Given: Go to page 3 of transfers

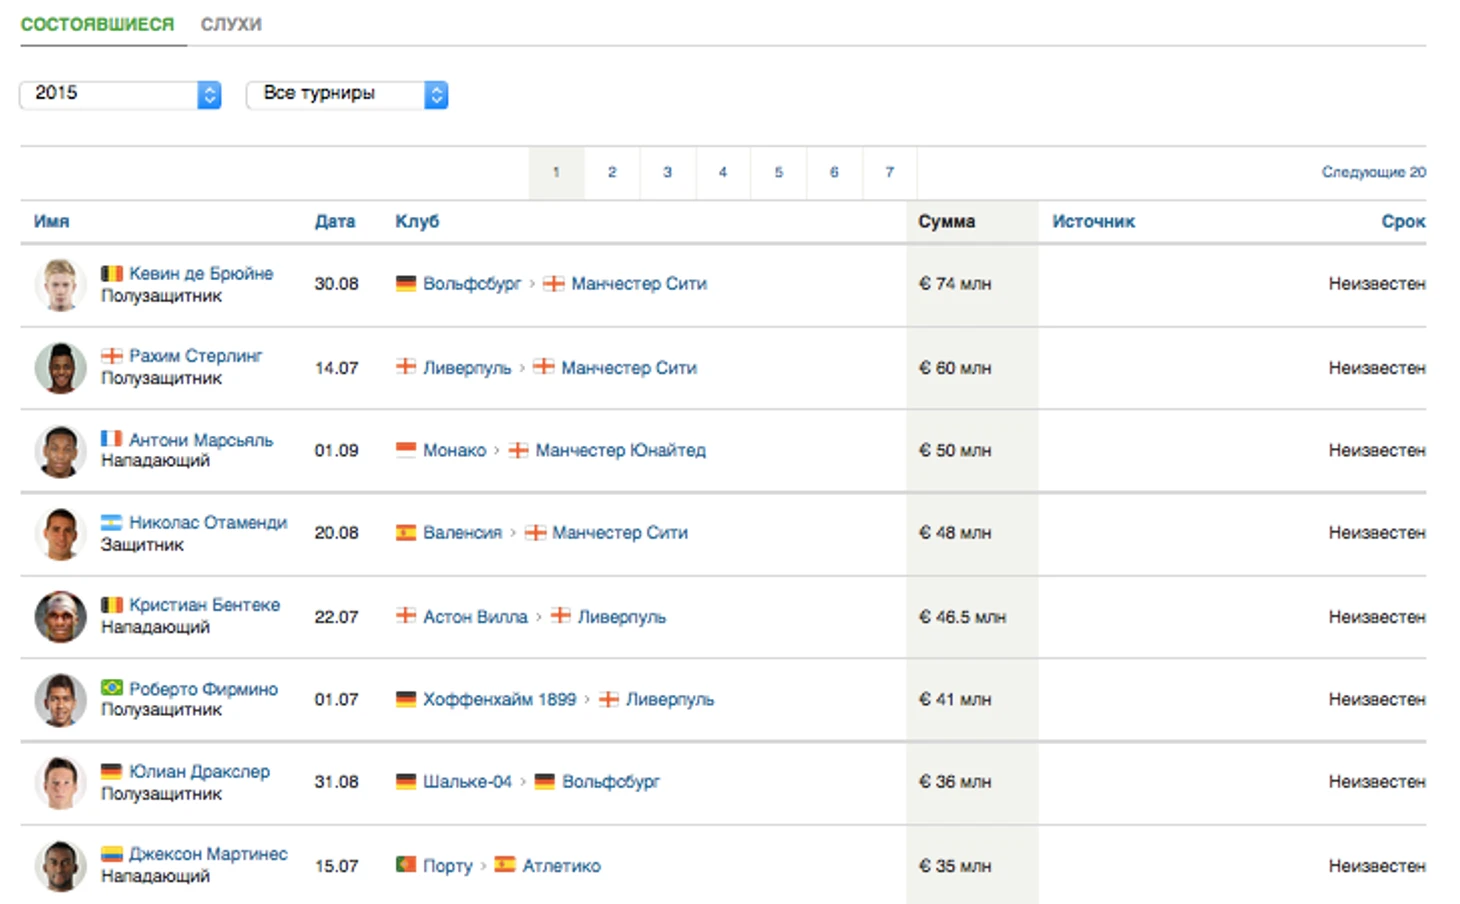Looking at the screenshot, I should point(667,172).
